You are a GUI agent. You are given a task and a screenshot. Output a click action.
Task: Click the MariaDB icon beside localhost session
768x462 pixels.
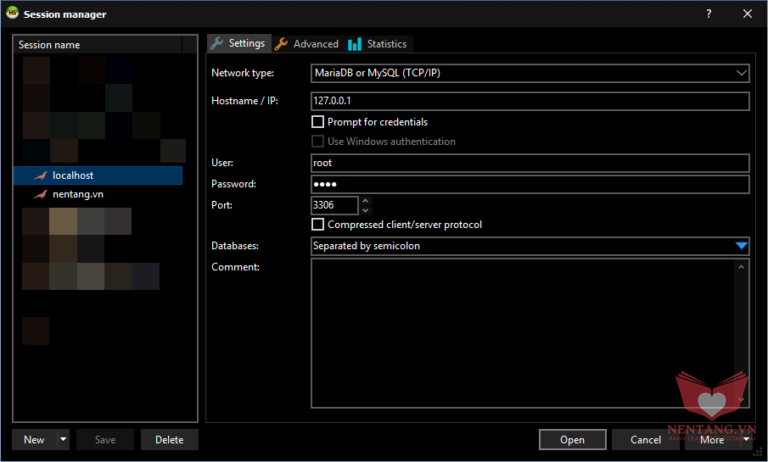(x=40, y=176)
